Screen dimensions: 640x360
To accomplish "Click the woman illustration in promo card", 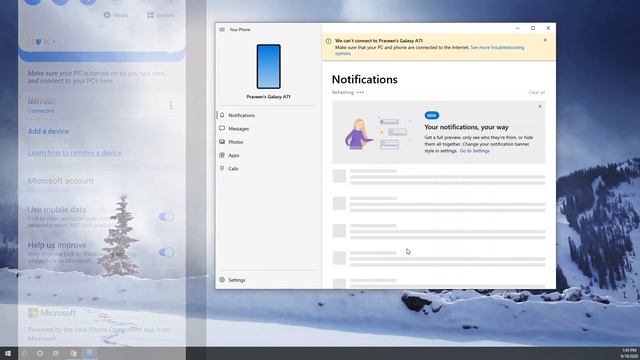I will pyautogui.click(x=359, y=134).
